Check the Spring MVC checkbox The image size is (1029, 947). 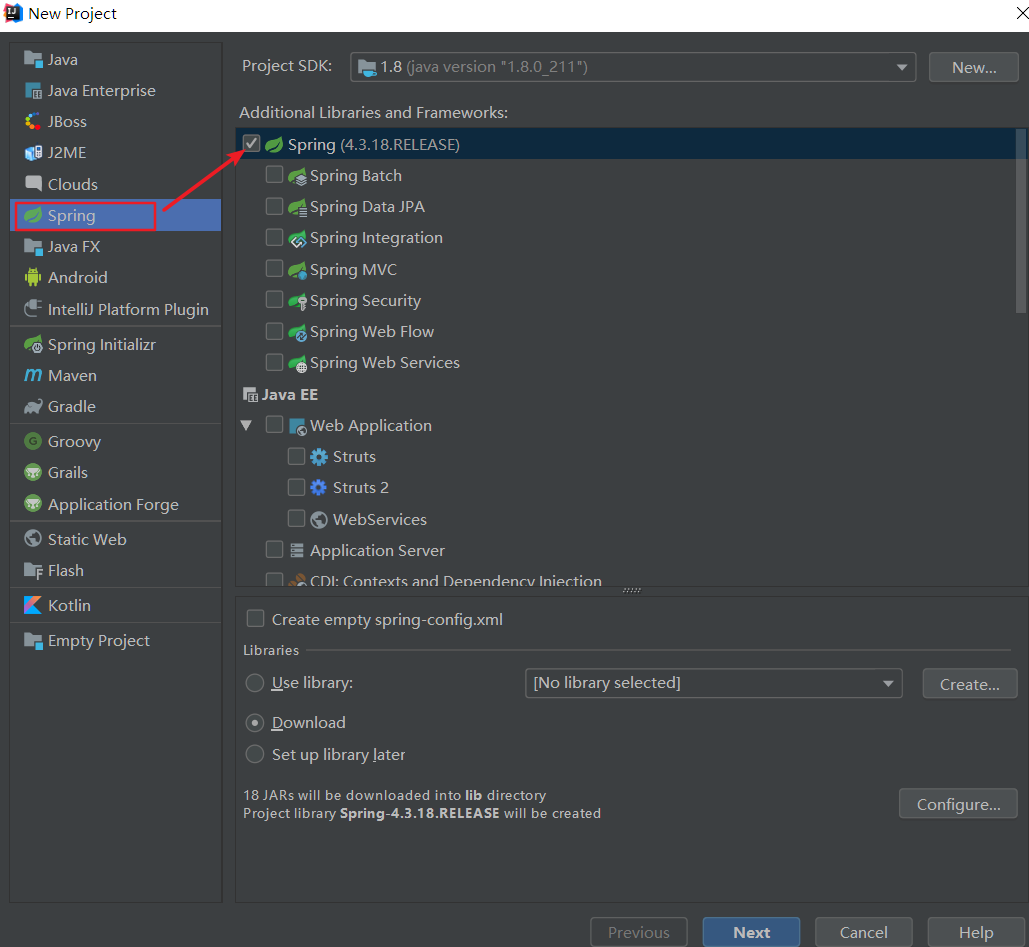pyautogui.click(x=274, y=268)
